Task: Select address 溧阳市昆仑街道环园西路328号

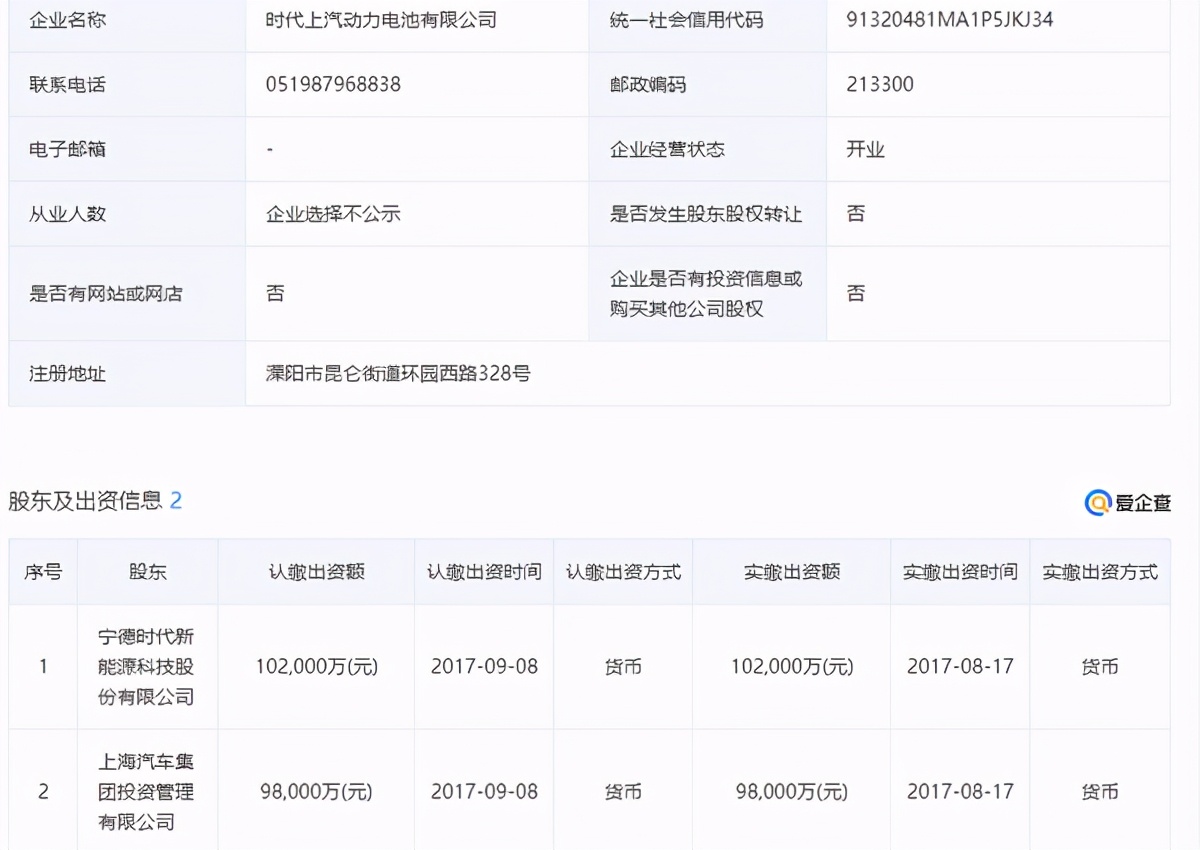Action: [398, 374]
